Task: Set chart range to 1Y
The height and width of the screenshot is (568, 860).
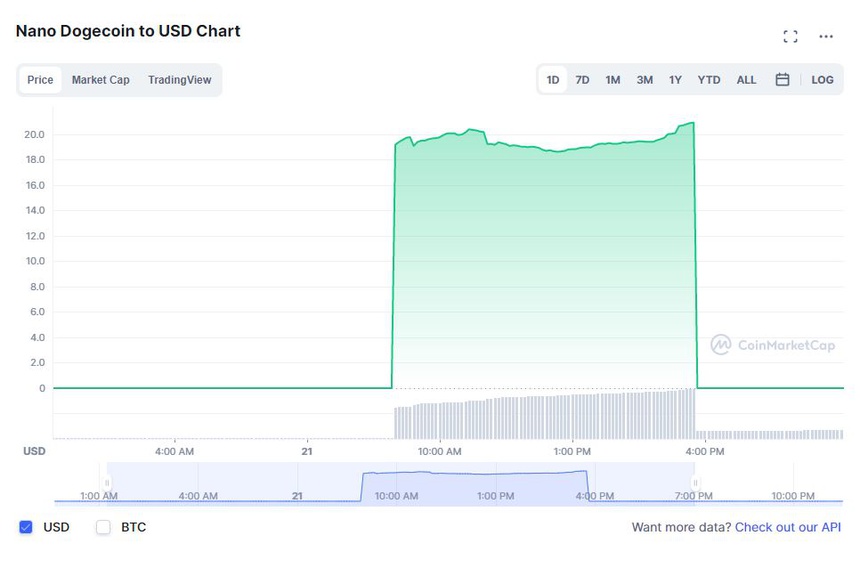Action: coord(675,80)
